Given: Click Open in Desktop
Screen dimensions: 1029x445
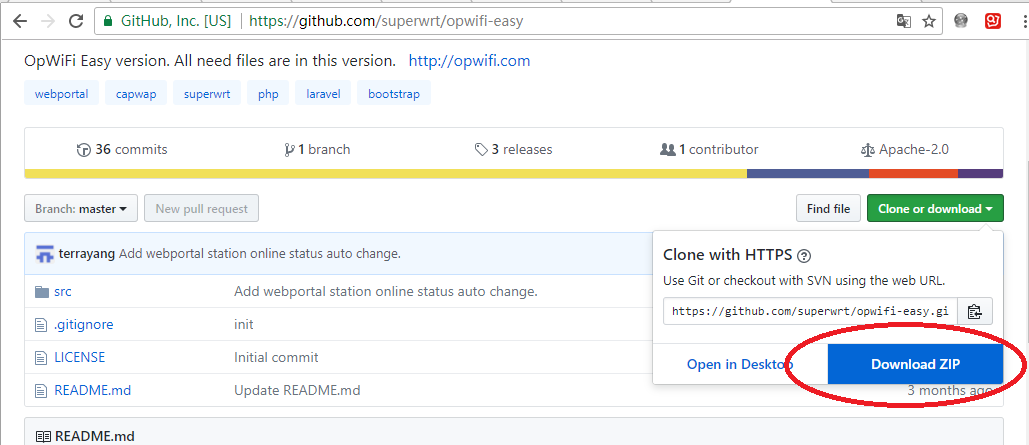Looking at the screenshot, I should tap(740, 364).
